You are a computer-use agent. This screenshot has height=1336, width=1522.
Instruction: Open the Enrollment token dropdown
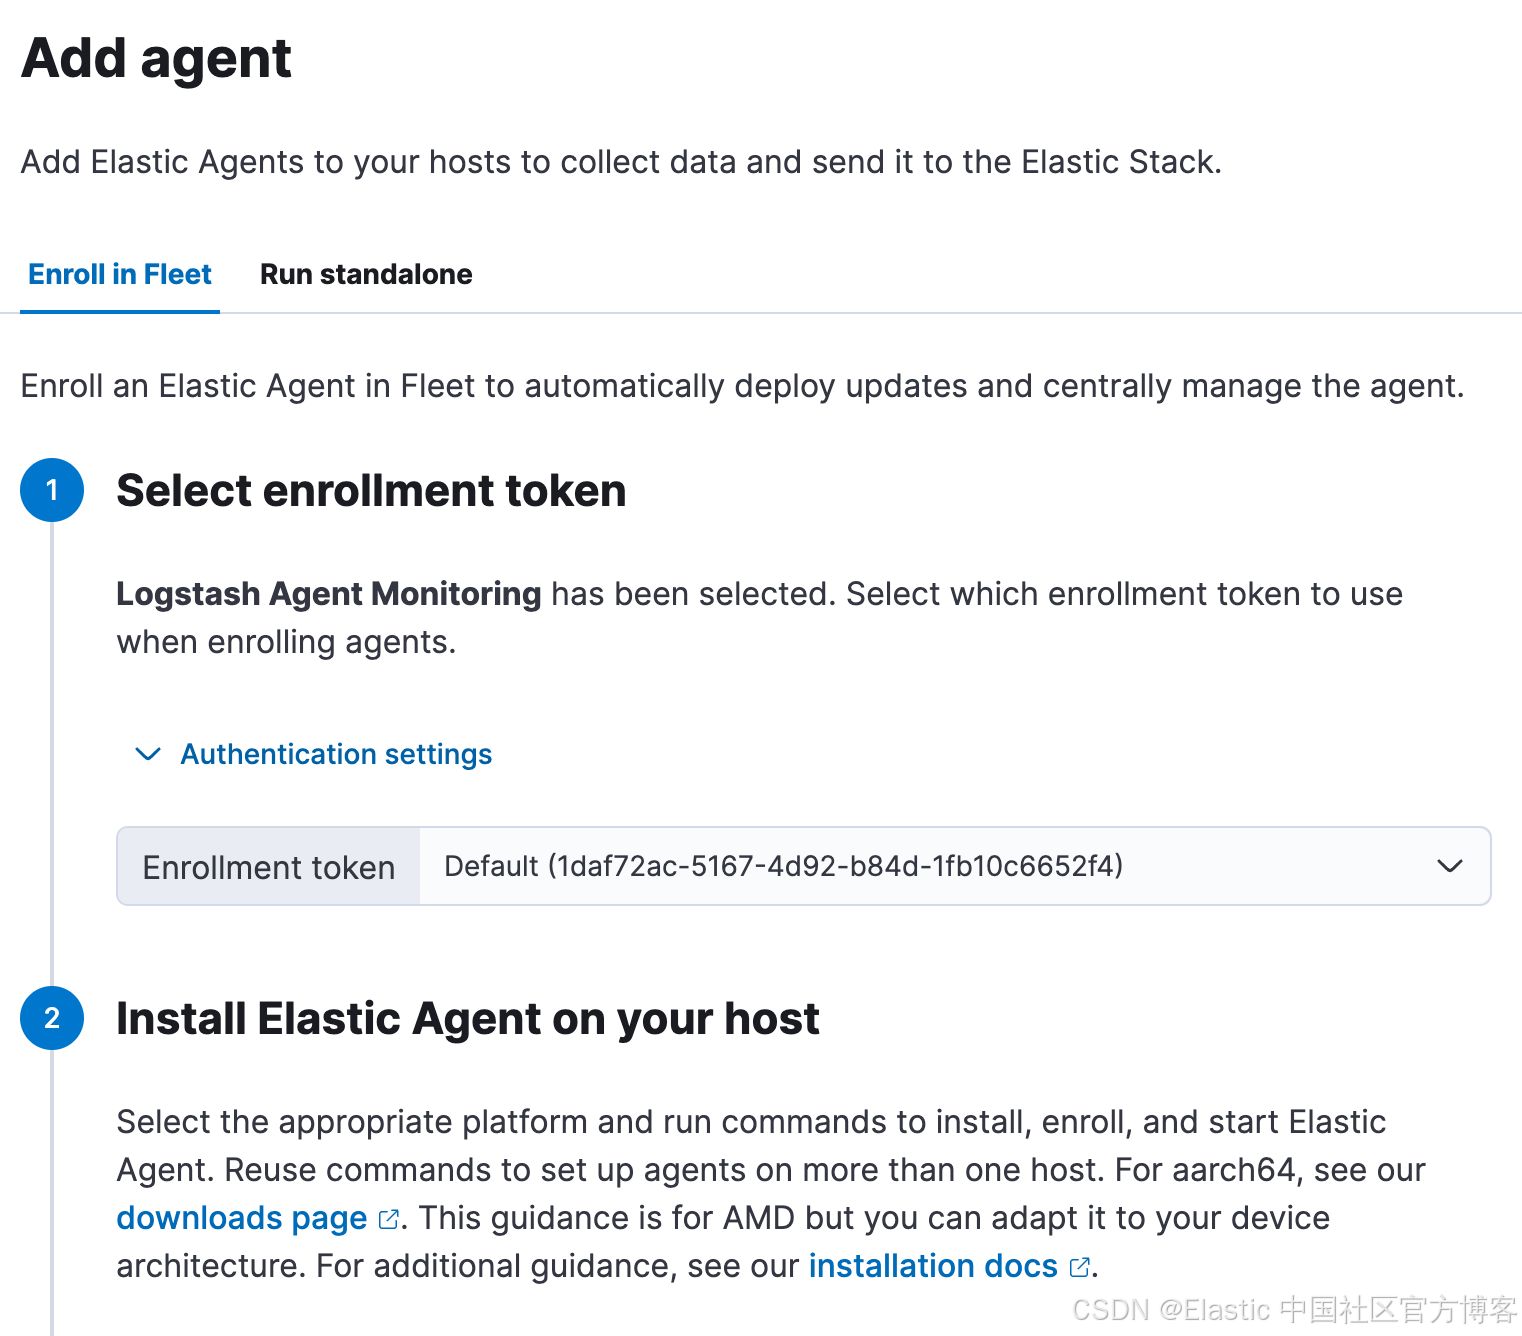point(955,866)
